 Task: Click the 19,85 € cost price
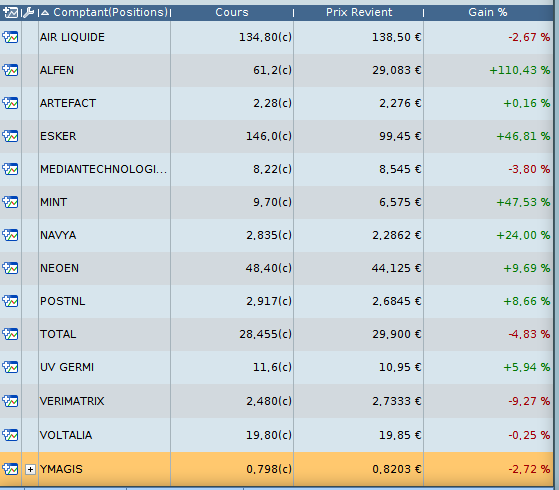pos(400,435)
